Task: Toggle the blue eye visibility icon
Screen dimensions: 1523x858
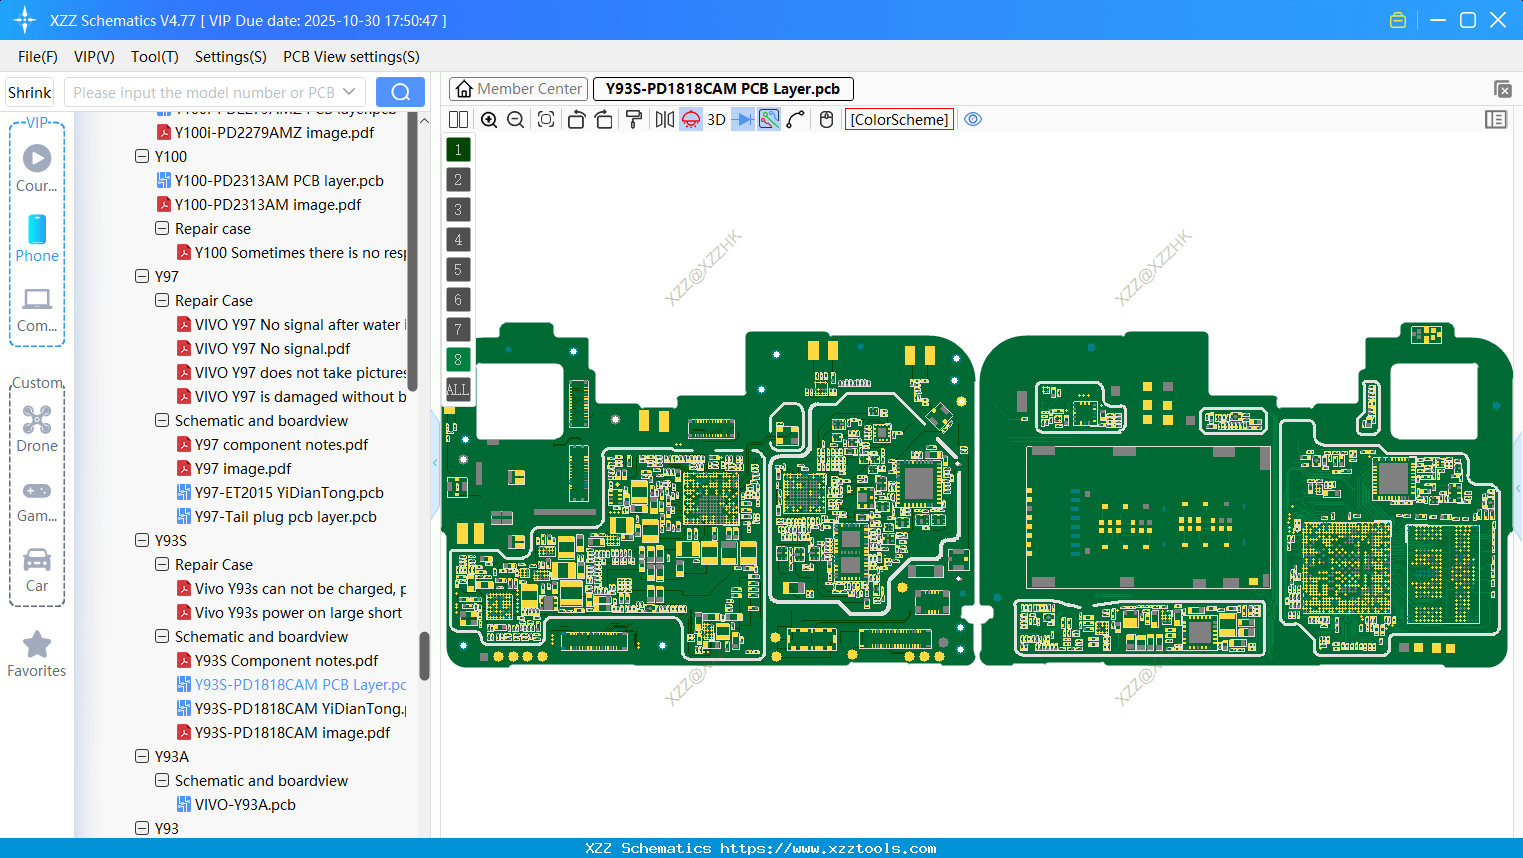Action: (973, 119)
